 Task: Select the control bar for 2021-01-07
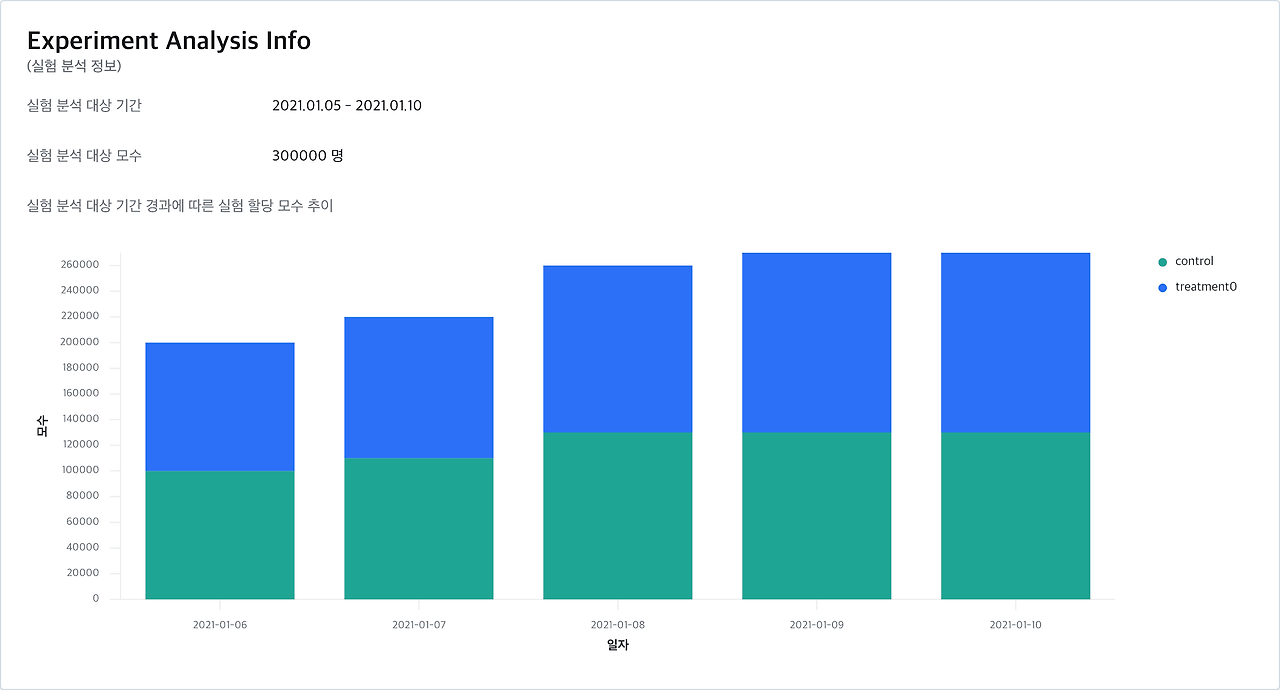pos(419,529)
